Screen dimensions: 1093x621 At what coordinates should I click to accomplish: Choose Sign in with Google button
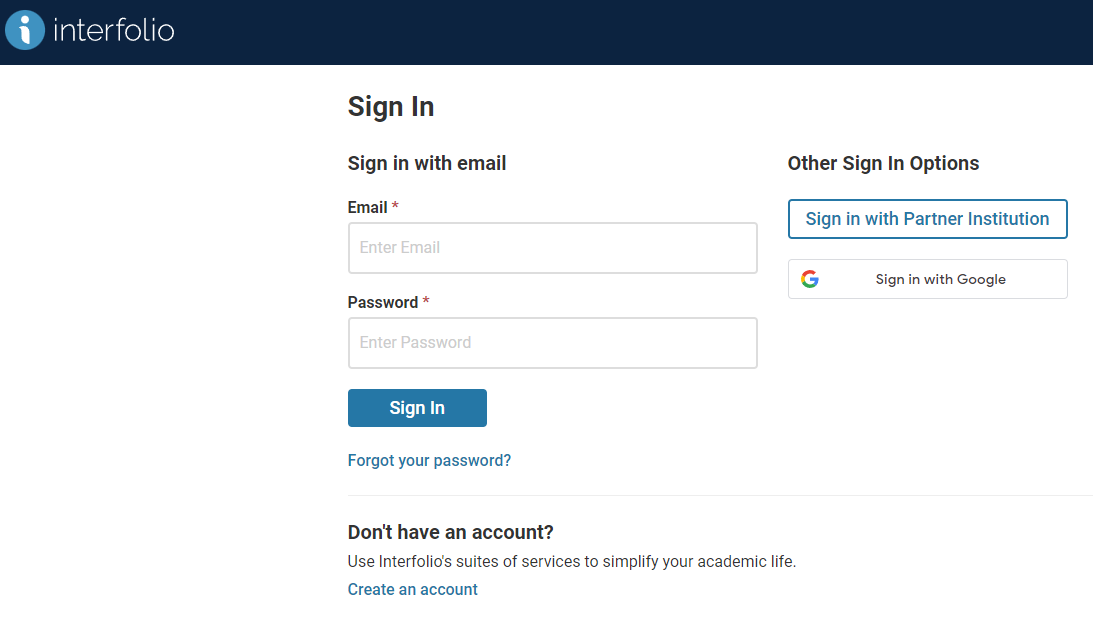927,279
